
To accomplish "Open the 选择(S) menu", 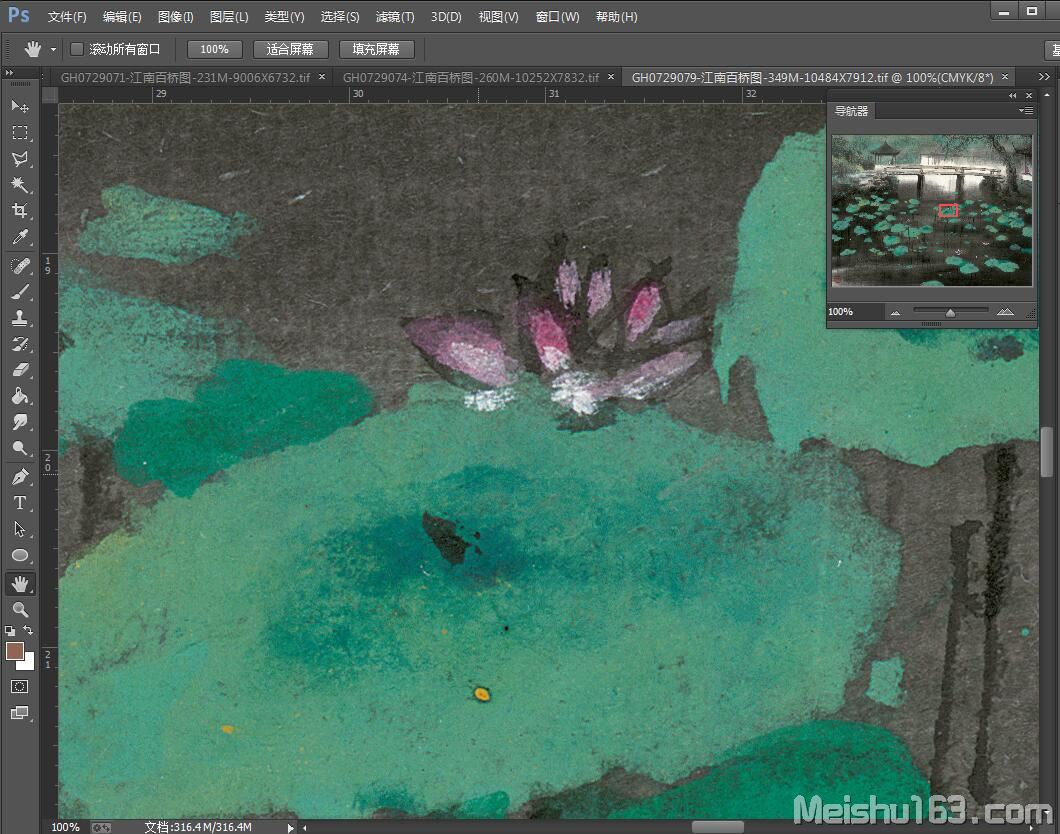I will point(339,17).
